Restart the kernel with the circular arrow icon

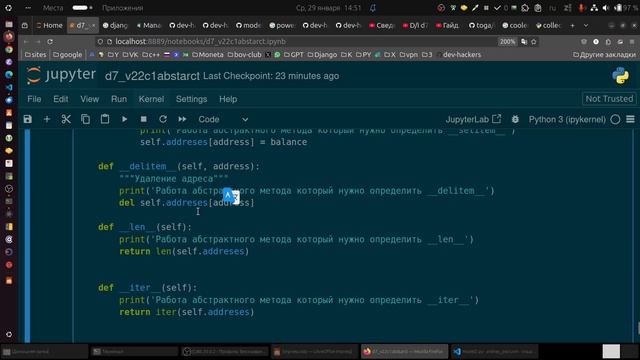[x=163, y=119]
